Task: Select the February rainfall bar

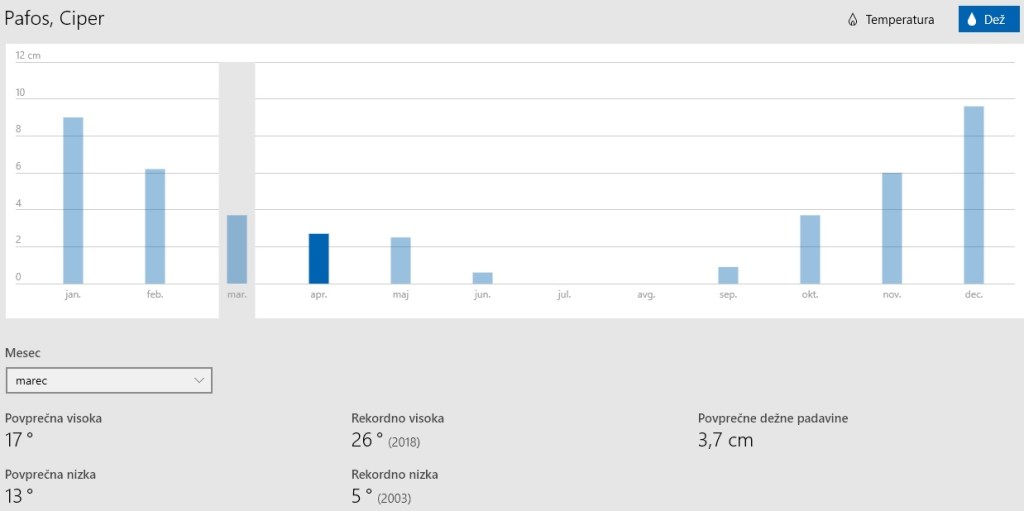Action: coord(155,226)
